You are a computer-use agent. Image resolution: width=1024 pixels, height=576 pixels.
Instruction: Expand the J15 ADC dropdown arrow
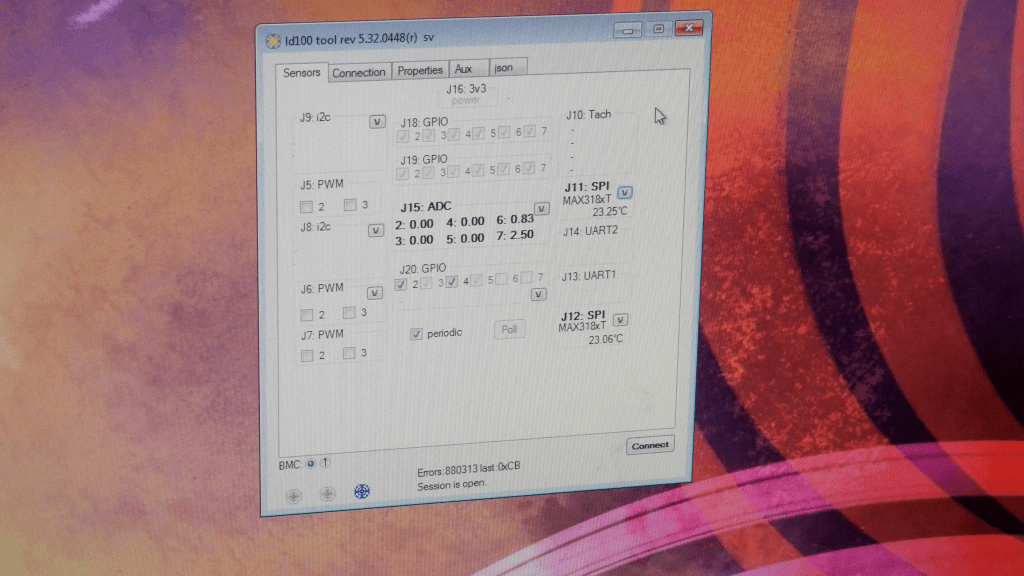(541, 208)
